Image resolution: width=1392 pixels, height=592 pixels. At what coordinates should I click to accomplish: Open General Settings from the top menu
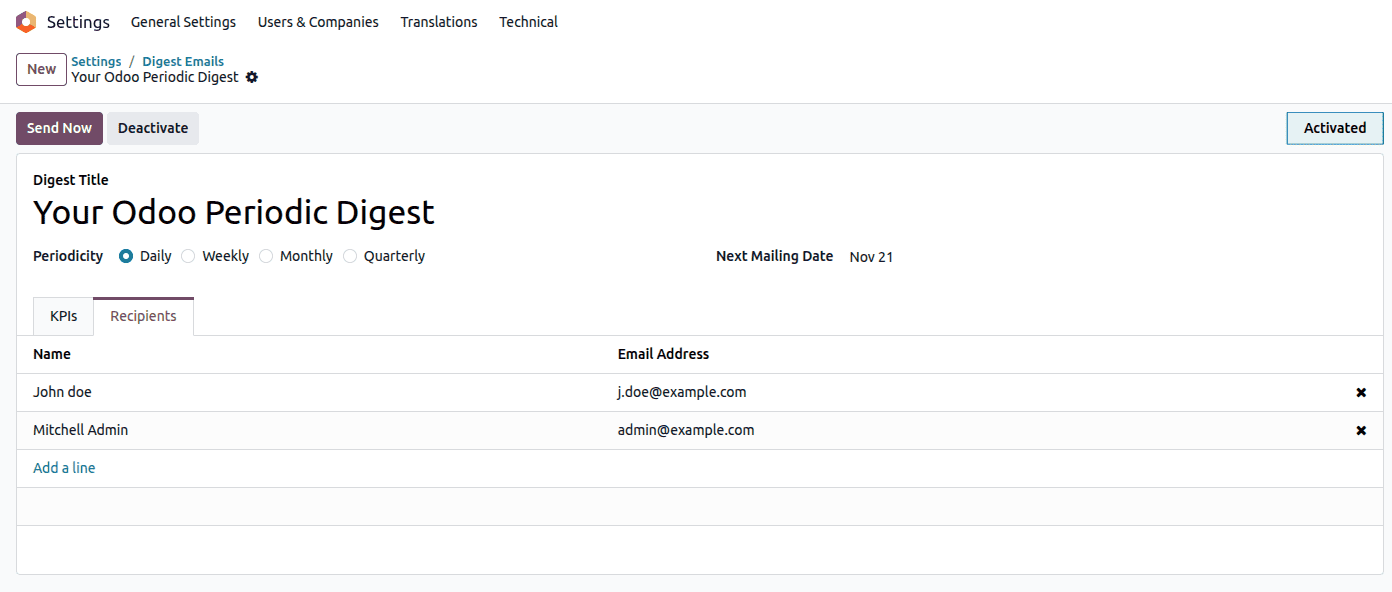pyautogui.click(x=183, y=21)
